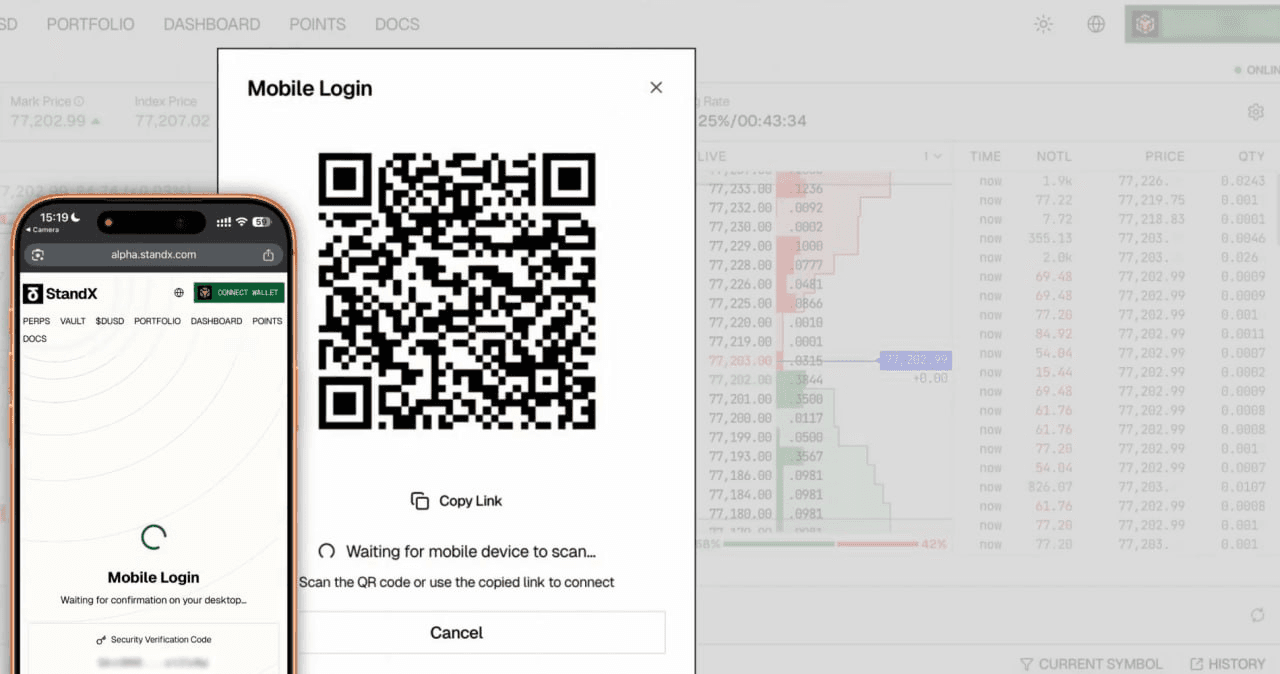The height and width of the screenshot is (674, 1280).
Task: Open the desktop globe language selector
Action: point(1096,25)
